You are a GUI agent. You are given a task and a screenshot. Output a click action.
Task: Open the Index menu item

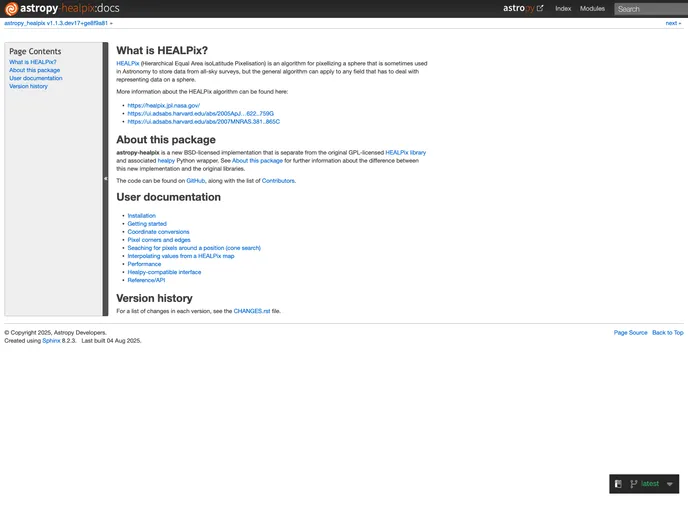pyautogui.click(x=563, y=9)
